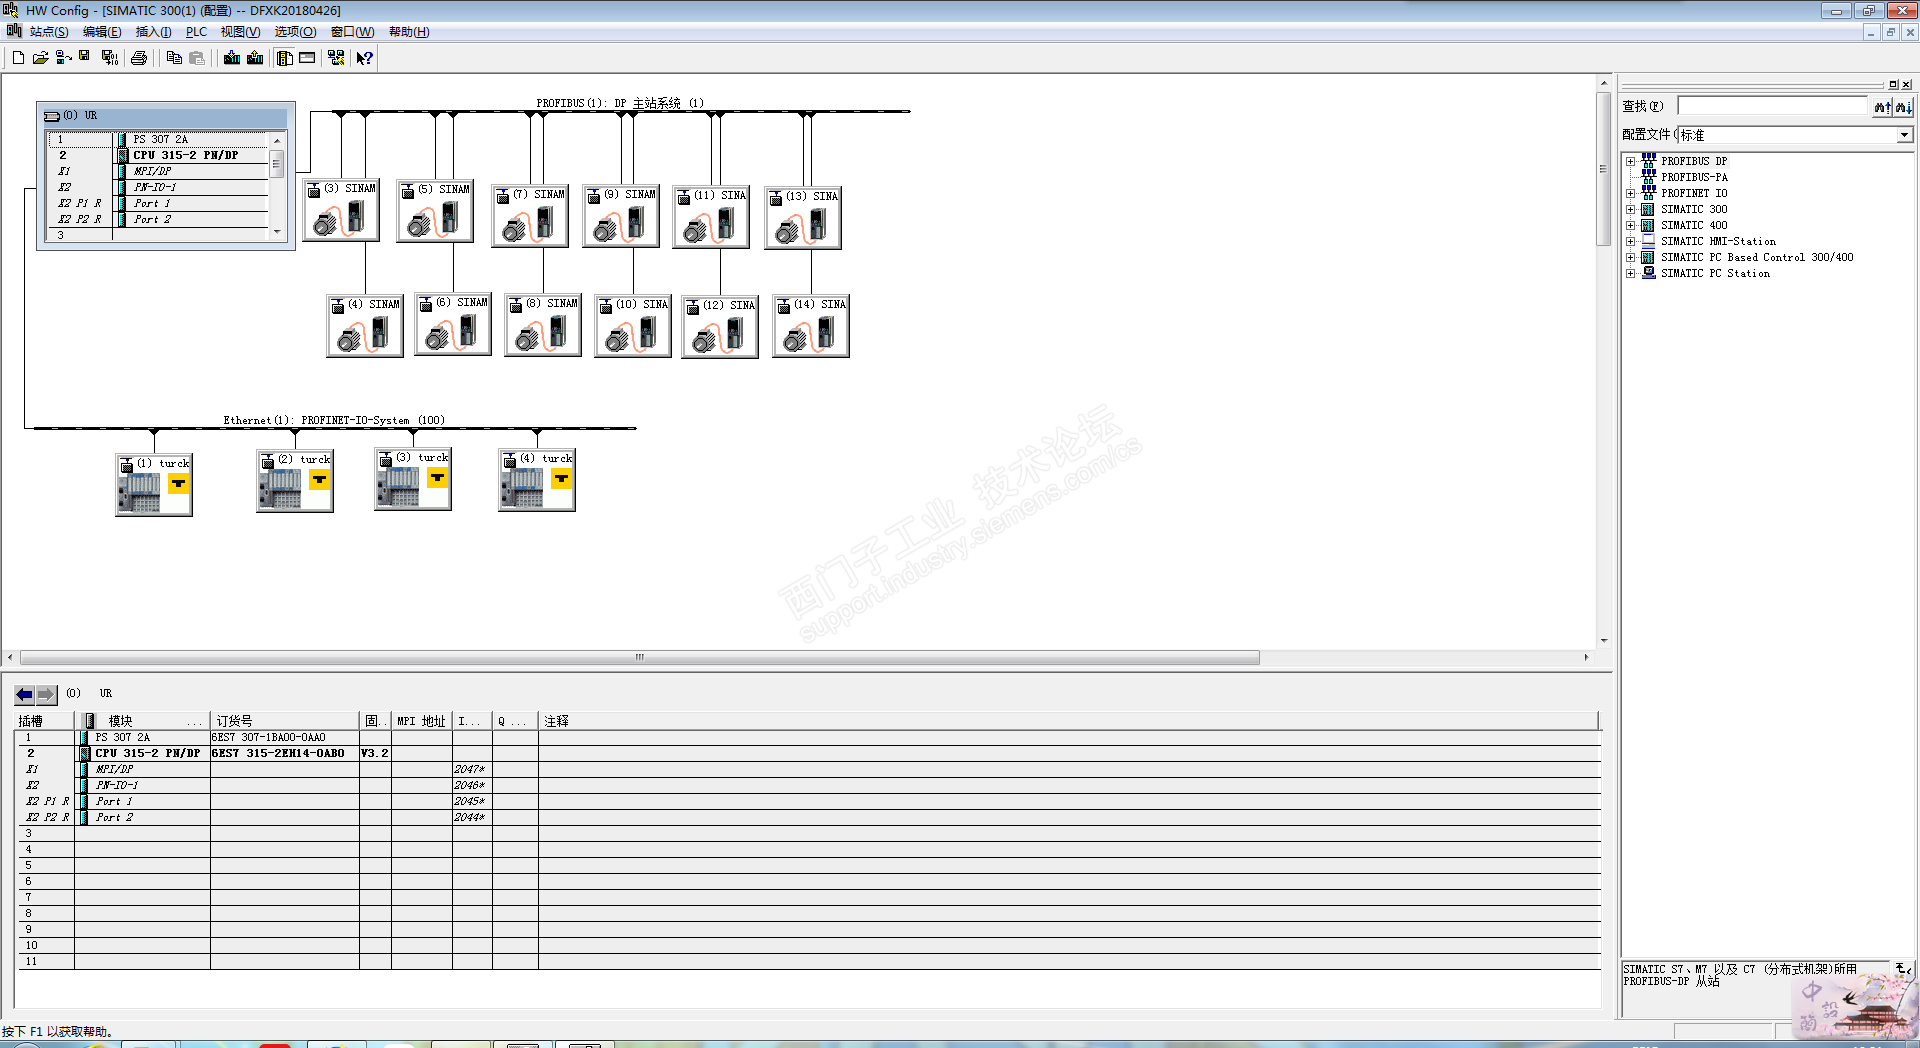Select the SINAMICS drive node numbered (14)
The image size is (1920, 1048).
(x=811, y=326)
